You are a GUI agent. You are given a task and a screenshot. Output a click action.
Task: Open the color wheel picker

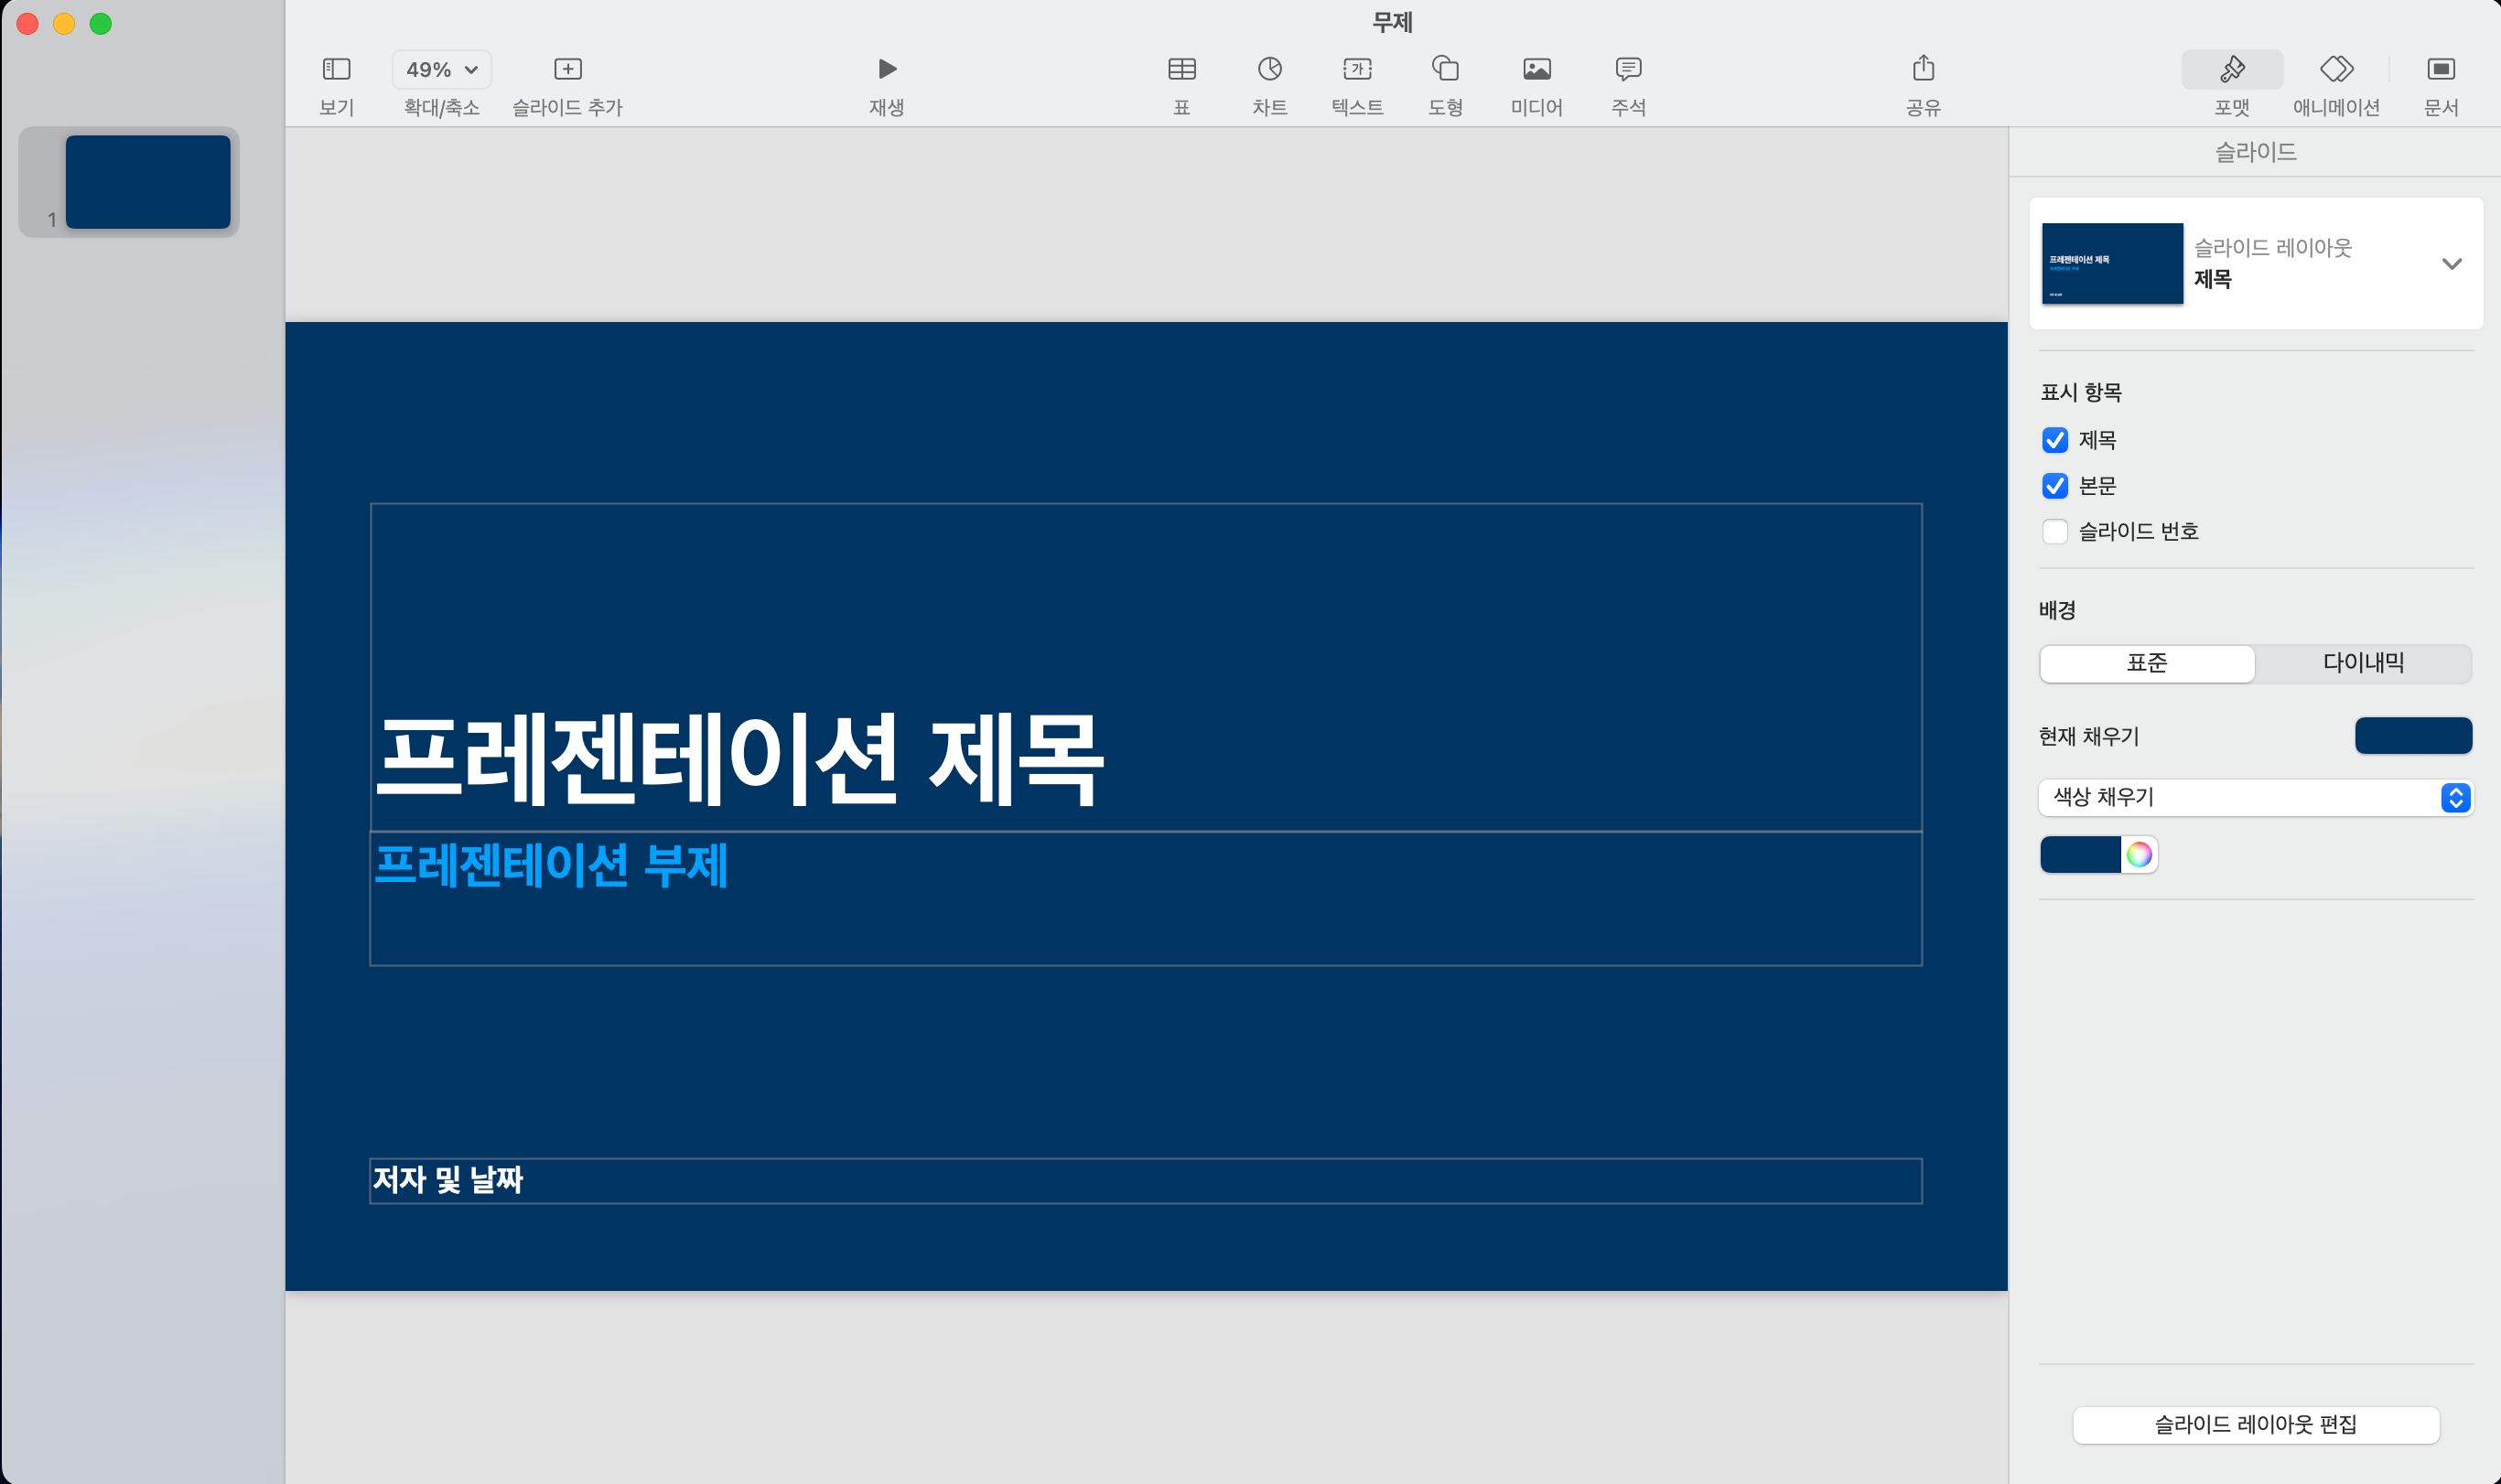2139,855
